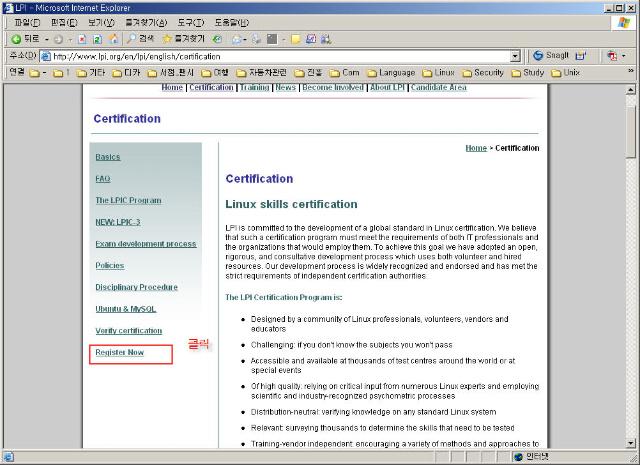Open the address bar dropdown arrow

click(515, 56)
